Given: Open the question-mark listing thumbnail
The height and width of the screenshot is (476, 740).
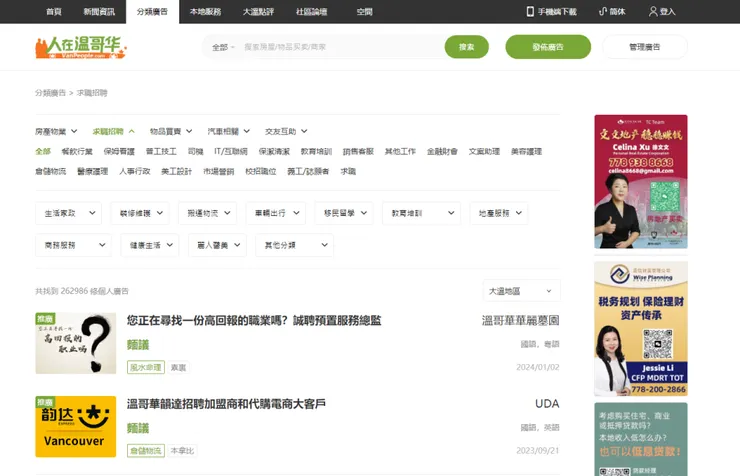Looking at the screenshot, I should (76, 343).
